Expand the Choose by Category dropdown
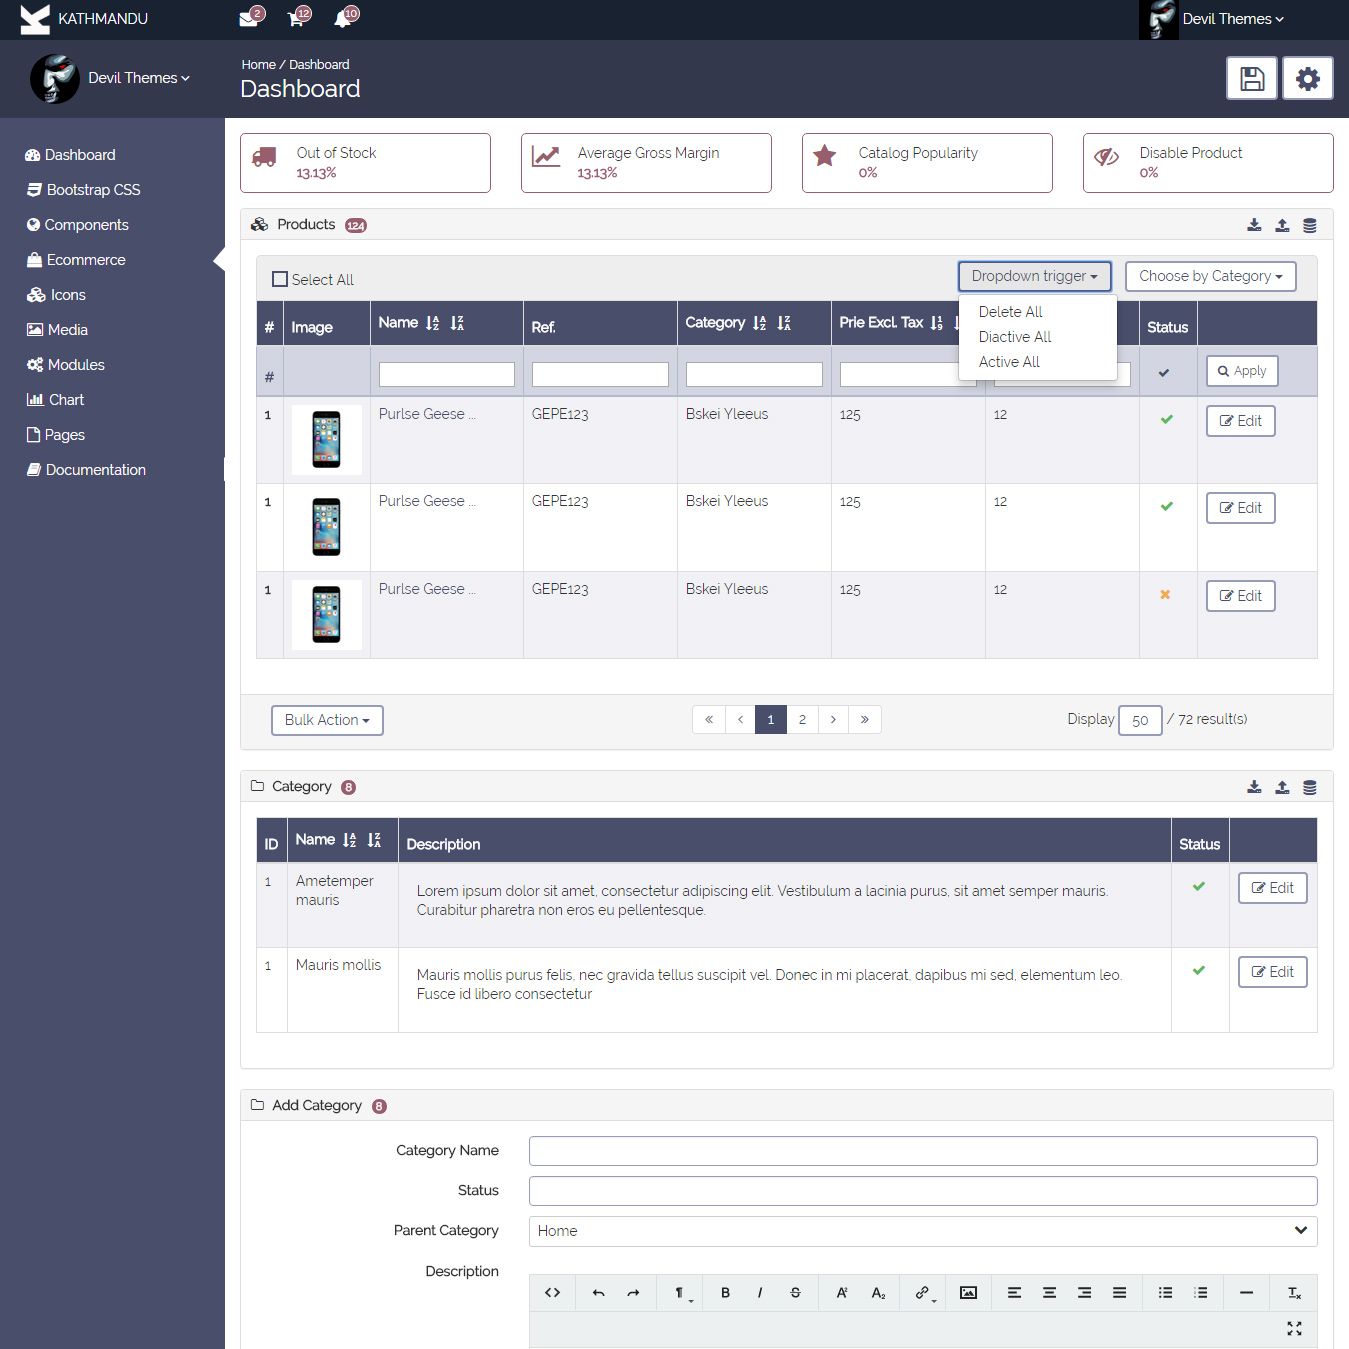 pos(1210,276)
